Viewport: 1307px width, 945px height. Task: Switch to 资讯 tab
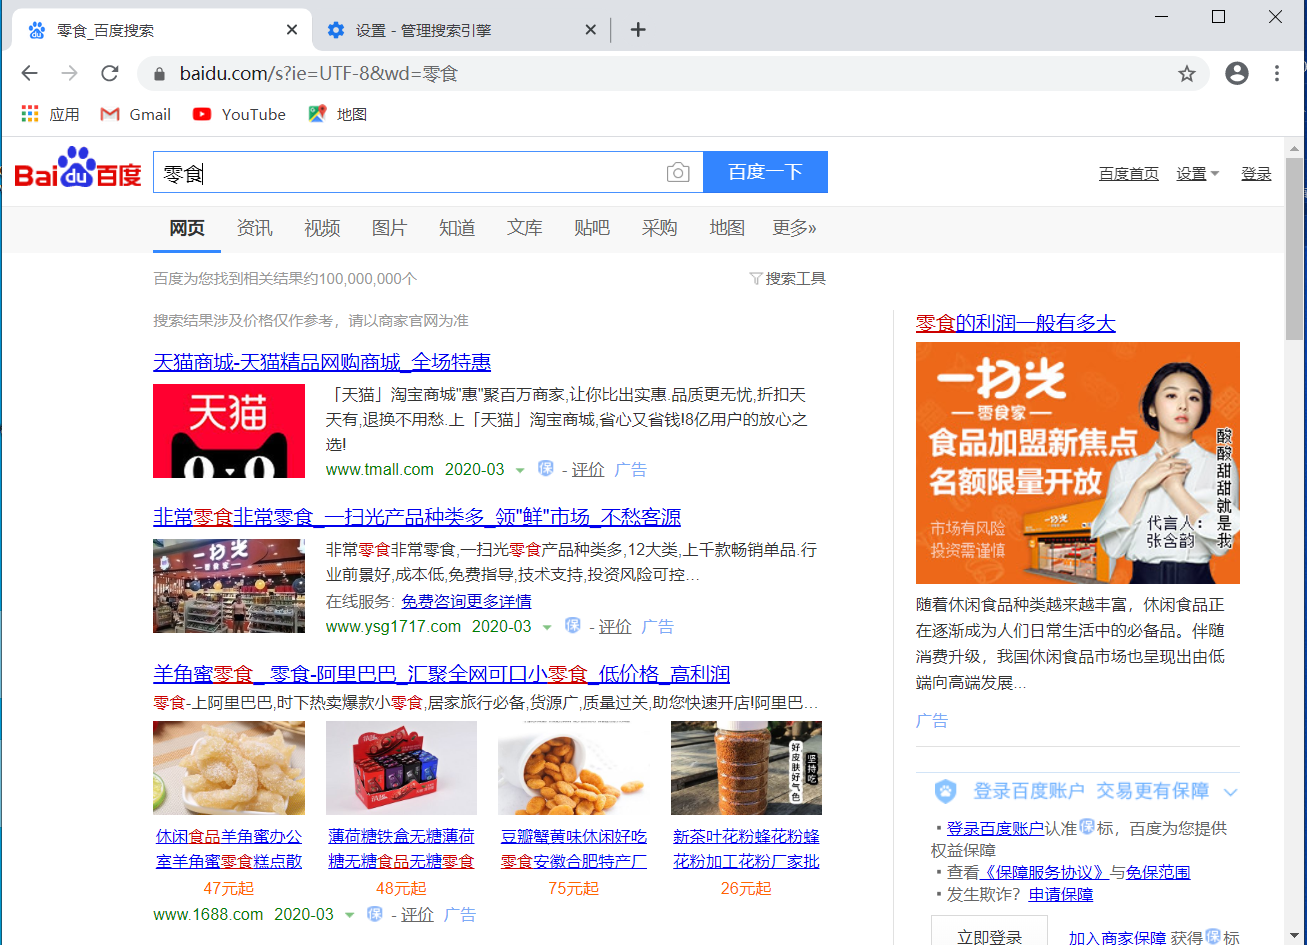point(254,228)
